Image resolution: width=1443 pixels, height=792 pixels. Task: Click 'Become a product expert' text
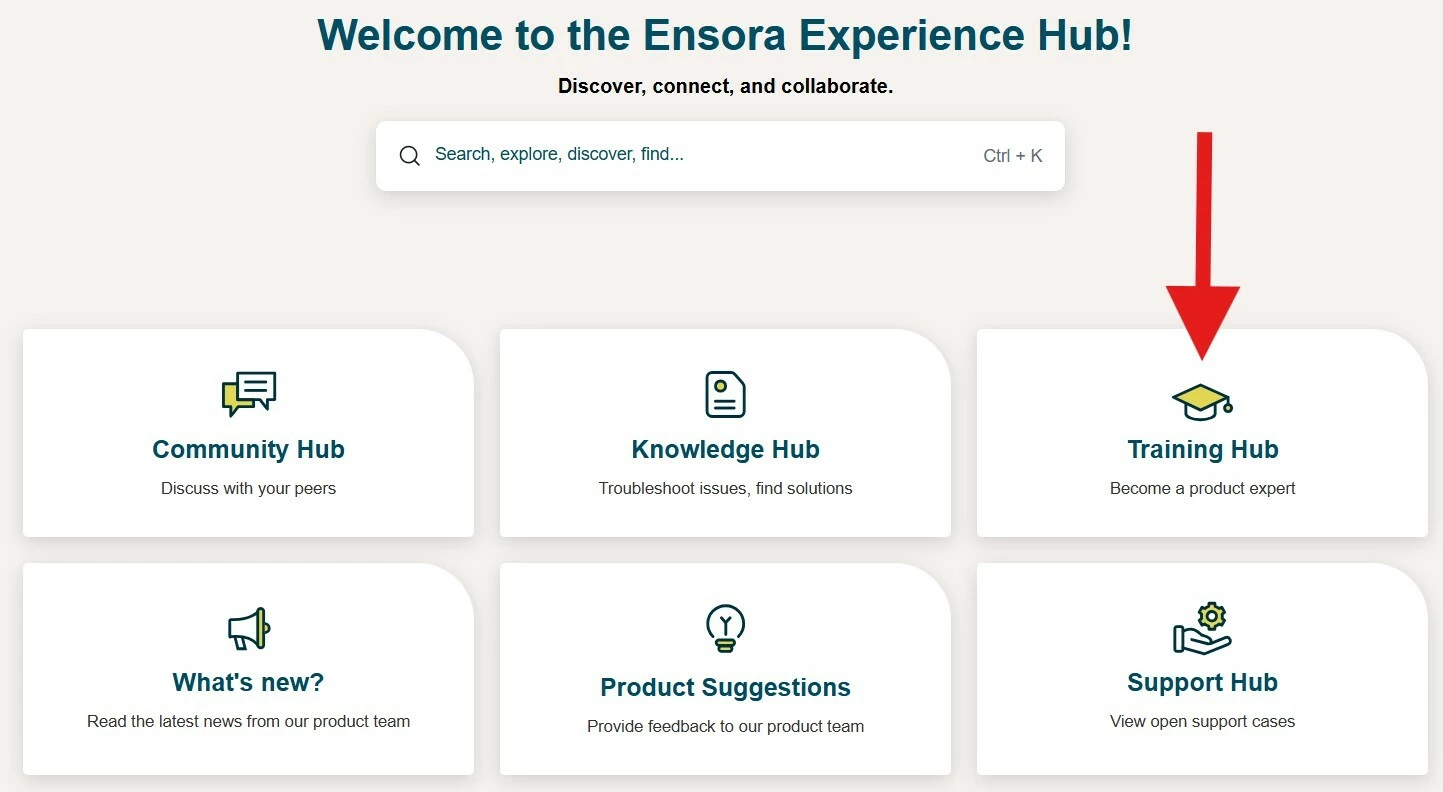(1202, 489)
